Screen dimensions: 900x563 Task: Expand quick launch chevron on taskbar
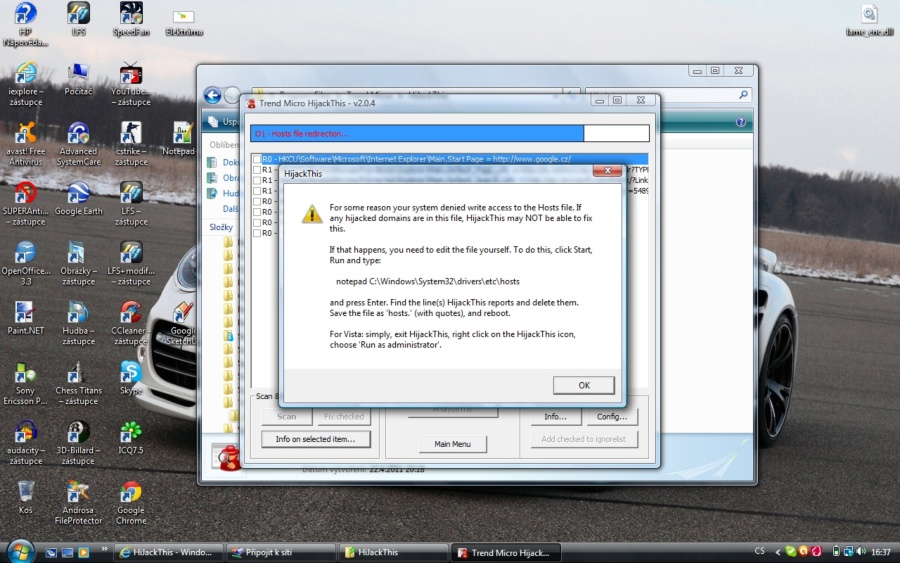point(104,549)
